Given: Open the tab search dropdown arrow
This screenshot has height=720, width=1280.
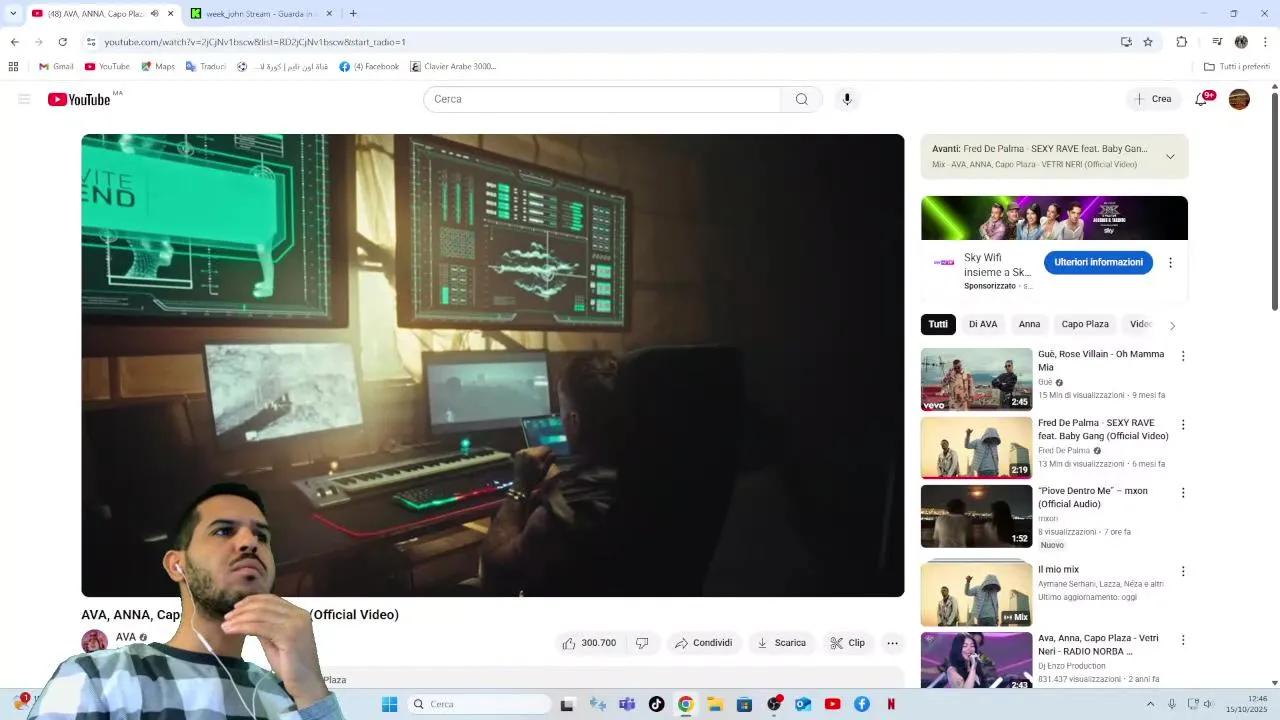Looking at the screenshot, I should coord(13,14).
